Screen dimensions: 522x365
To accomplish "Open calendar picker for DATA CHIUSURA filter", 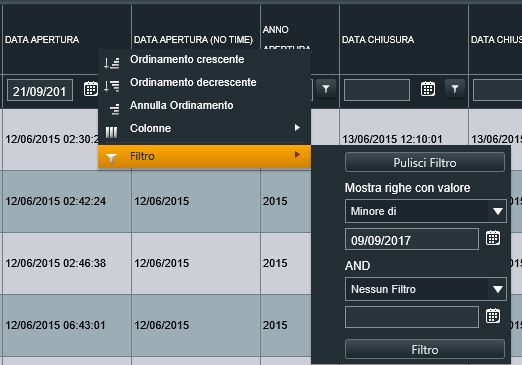I will pyautogui.click(x=428, y=89).
